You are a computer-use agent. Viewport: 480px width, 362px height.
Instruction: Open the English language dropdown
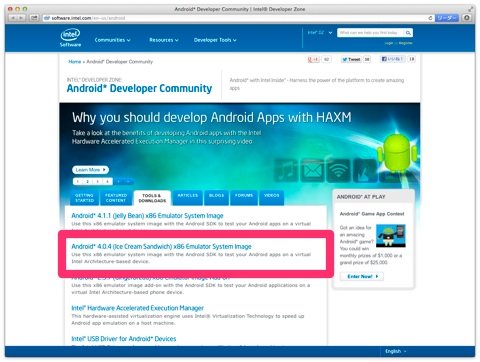[396, 351]
